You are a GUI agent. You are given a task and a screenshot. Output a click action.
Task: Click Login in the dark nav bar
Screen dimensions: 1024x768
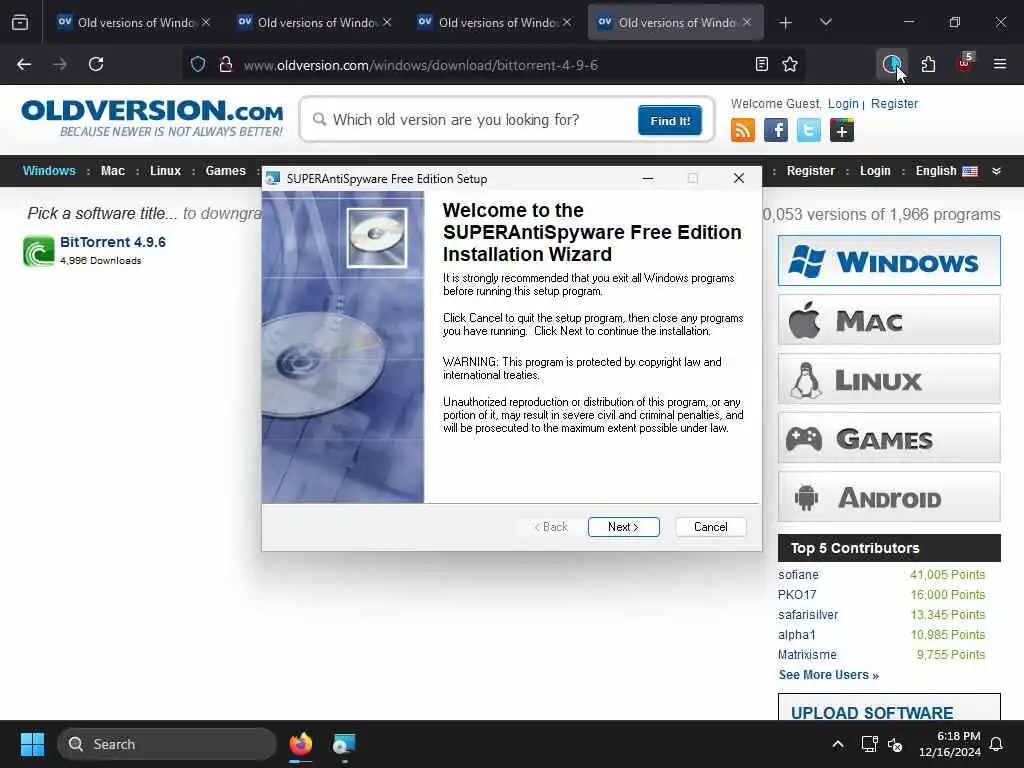click(875, 170)
